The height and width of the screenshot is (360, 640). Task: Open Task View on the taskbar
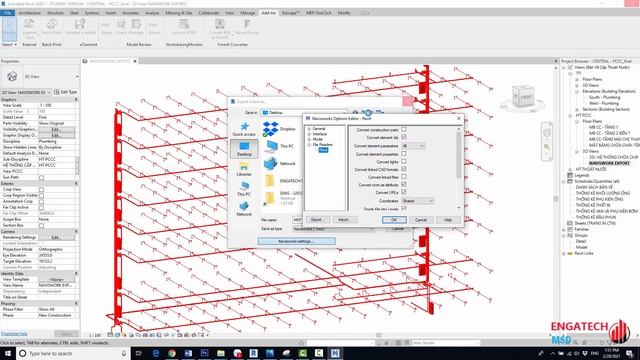[x=138, y=353]
